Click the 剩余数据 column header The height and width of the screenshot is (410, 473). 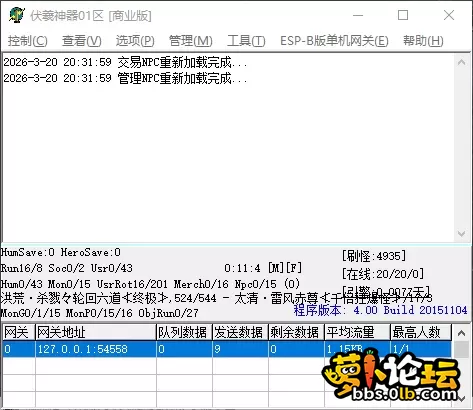coord(296,332)
